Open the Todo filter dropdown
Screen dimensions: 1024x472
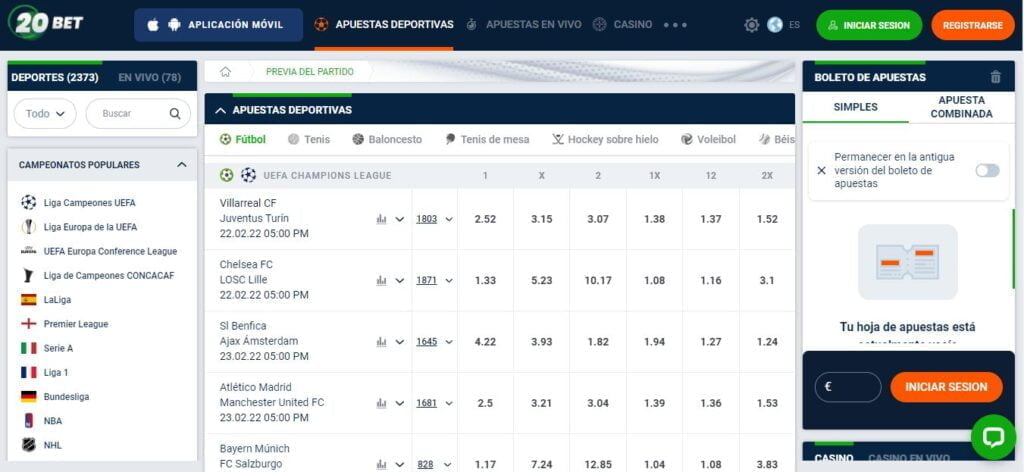pos(45,114)
